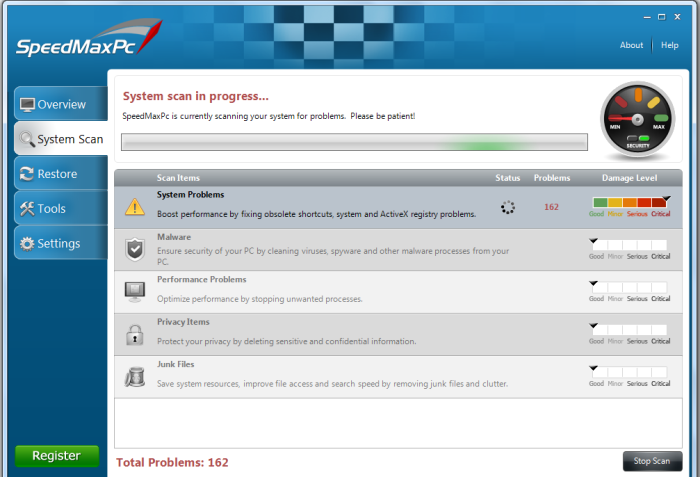Click the green Register button
Image resolution: width=700 pixels, height=477 pixels.
[57, 456]
